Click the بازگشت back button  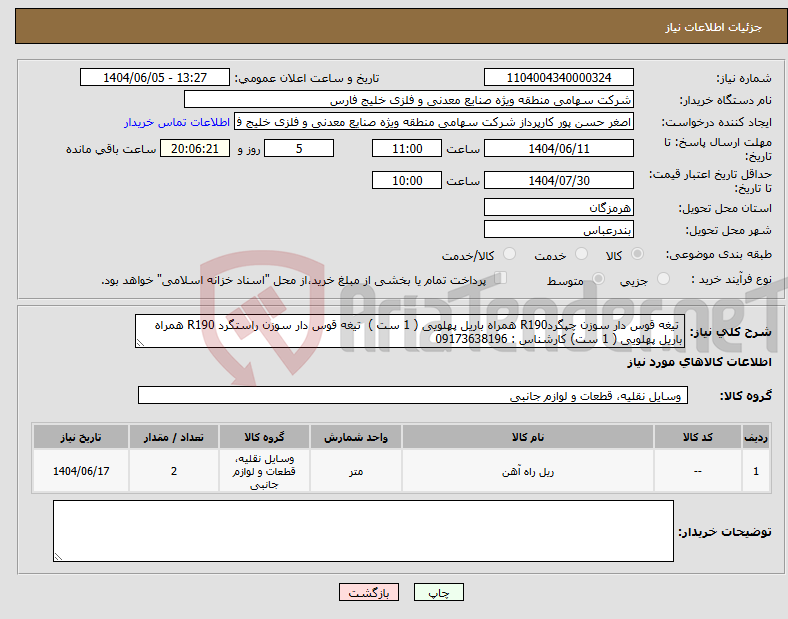pyautogui.click(x=369, y=592)
